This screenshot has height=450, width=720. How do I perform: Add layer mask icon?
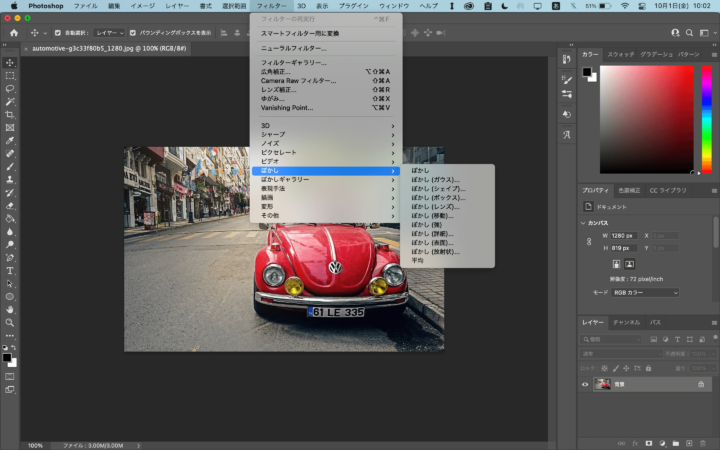[649, 443]
